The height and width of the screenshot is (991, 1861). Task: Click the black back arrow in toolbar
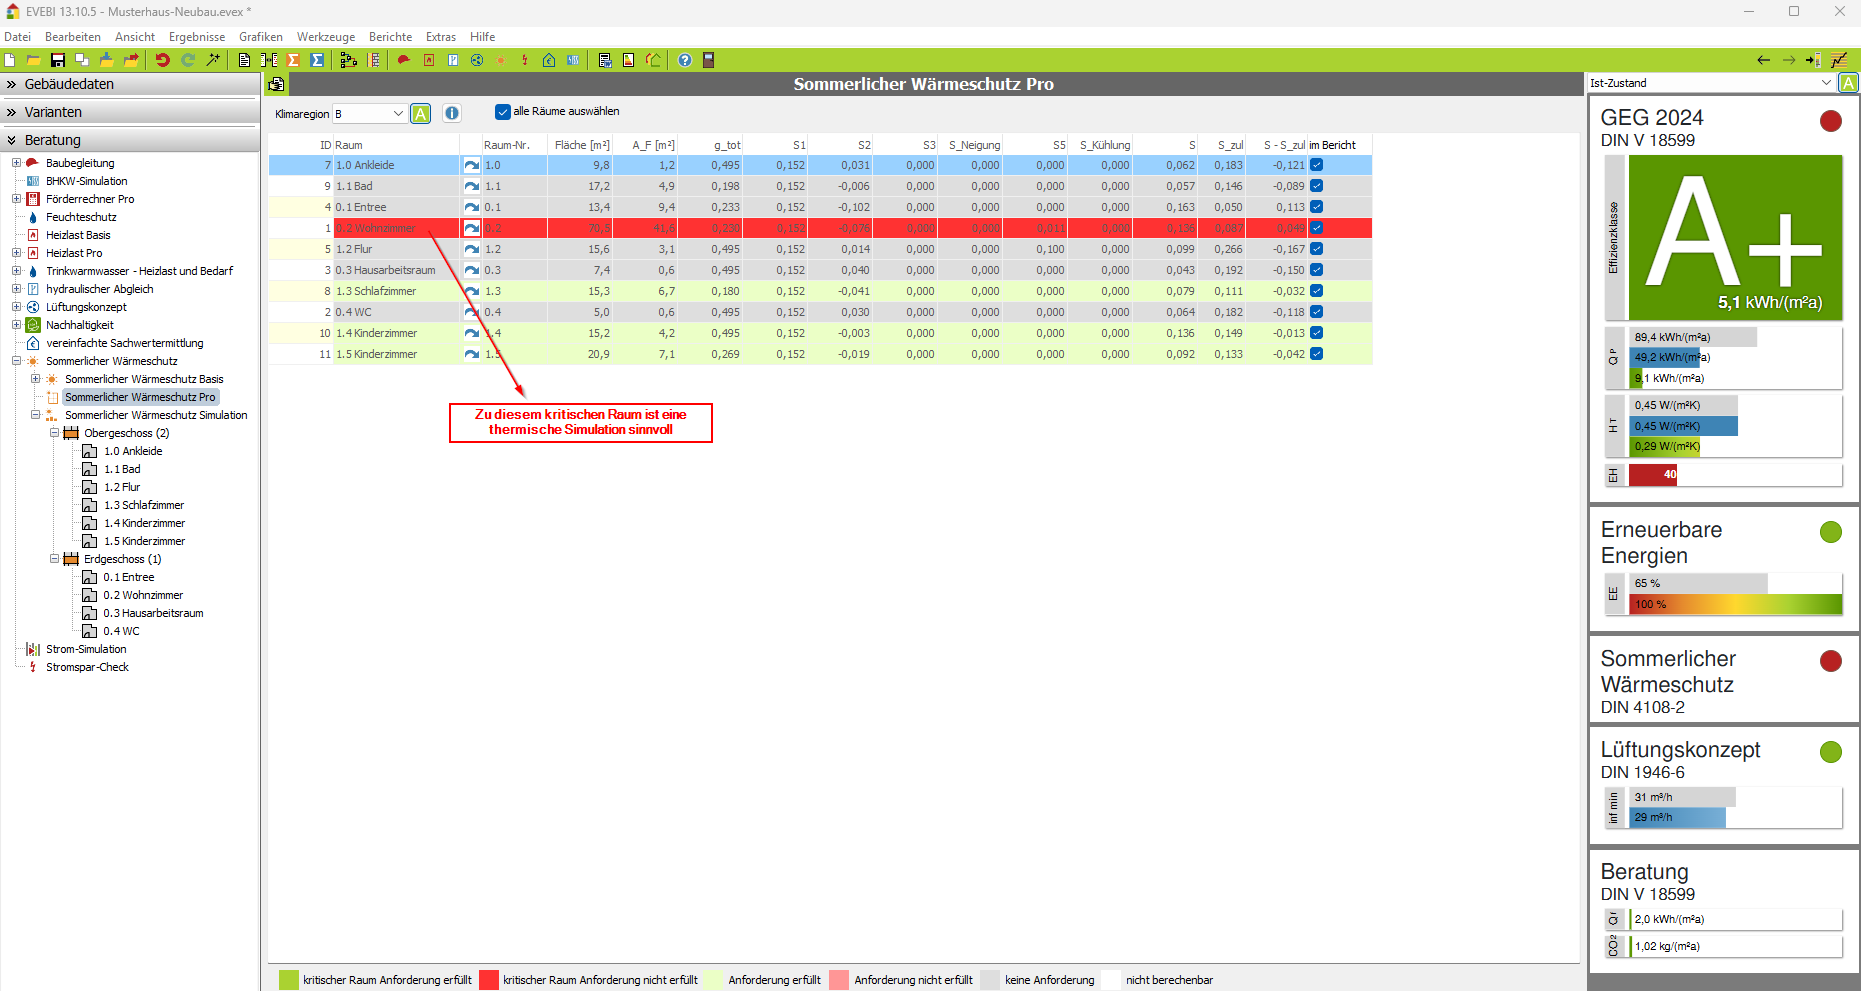(x=1763, y=60)
